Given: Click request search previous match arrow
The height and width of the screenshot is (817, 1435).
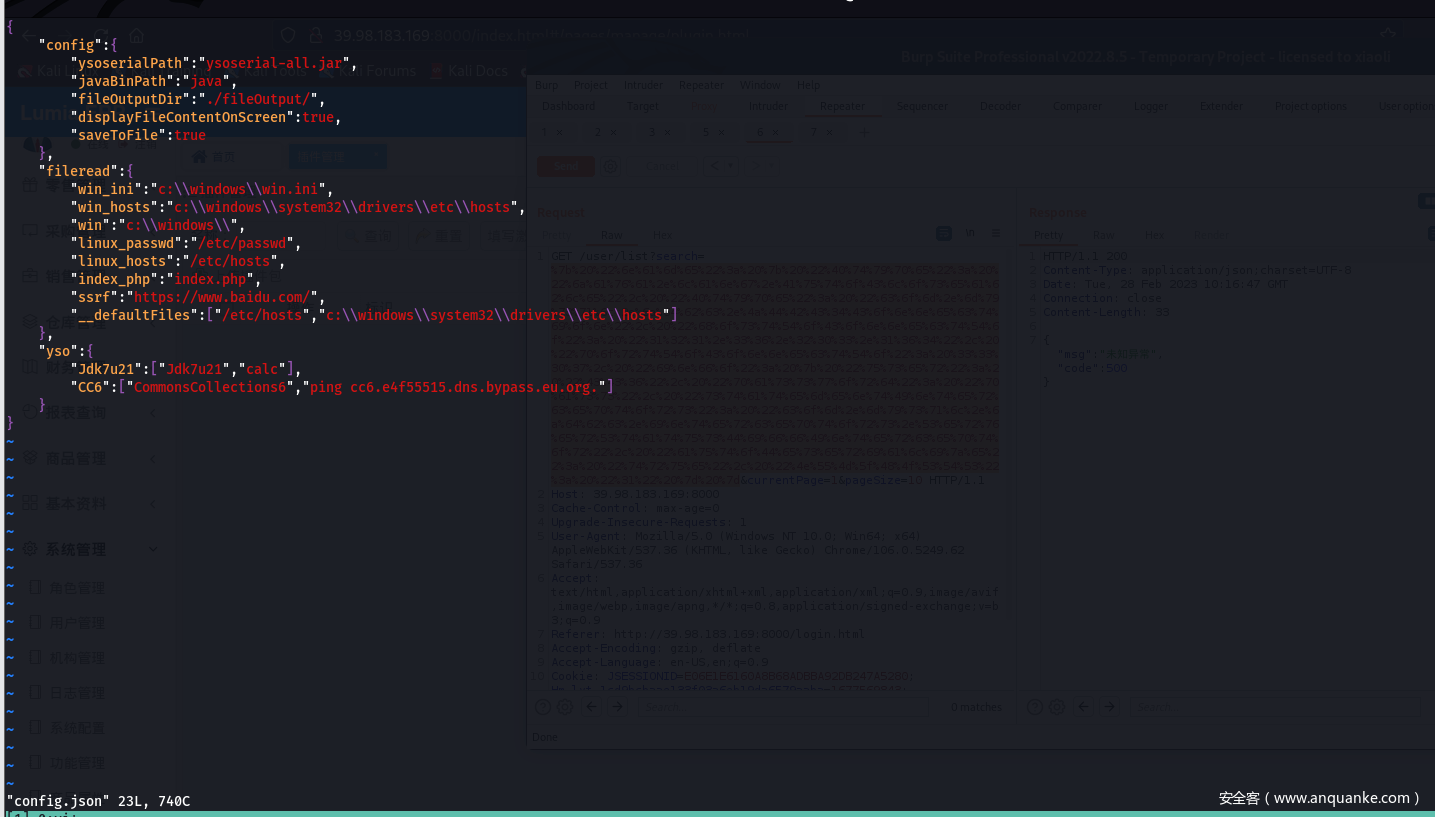Looking at the screenshot, I should click(x=591, y=707).
